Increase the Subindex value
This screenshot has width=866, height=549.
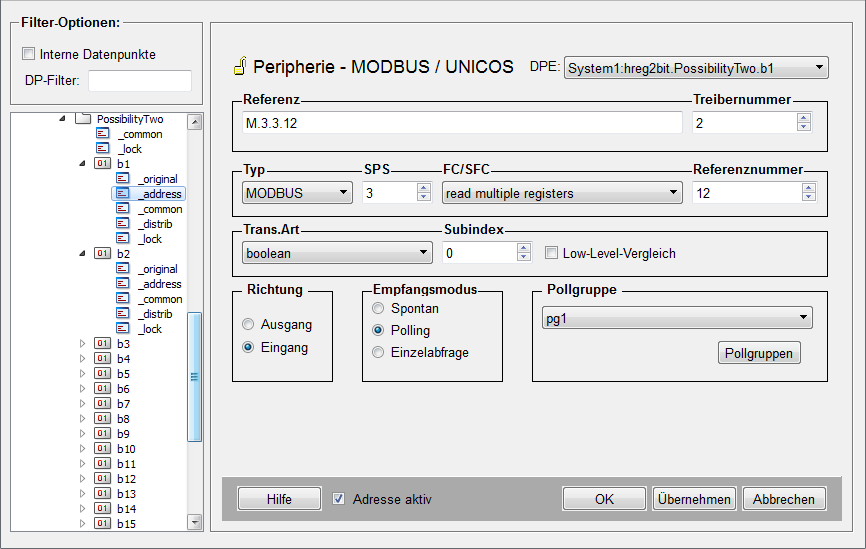pos(524,248)
